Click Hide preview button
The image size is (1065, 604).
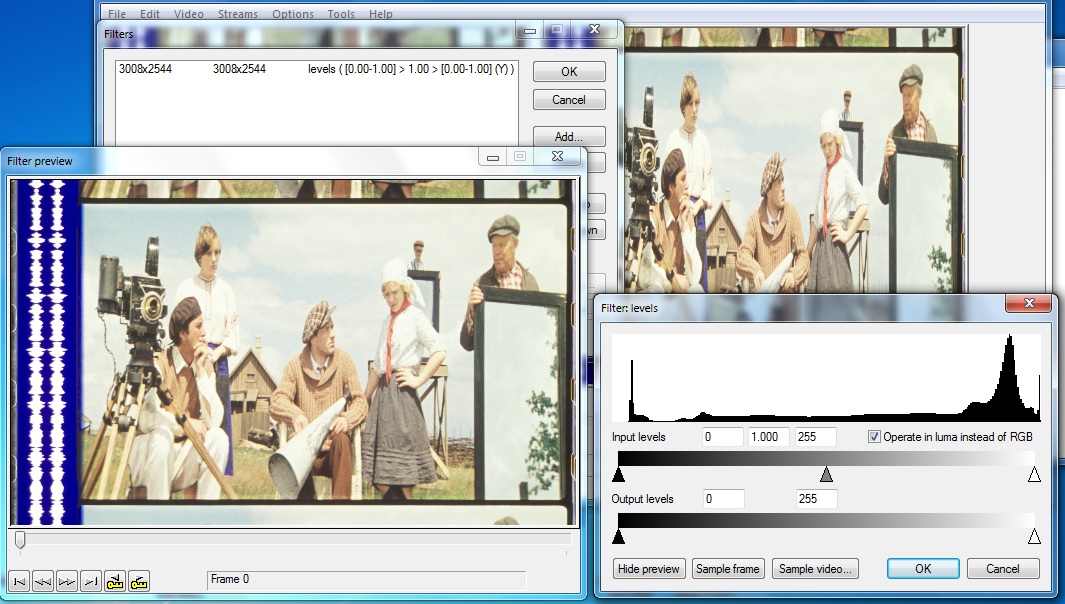click(648, 569)
